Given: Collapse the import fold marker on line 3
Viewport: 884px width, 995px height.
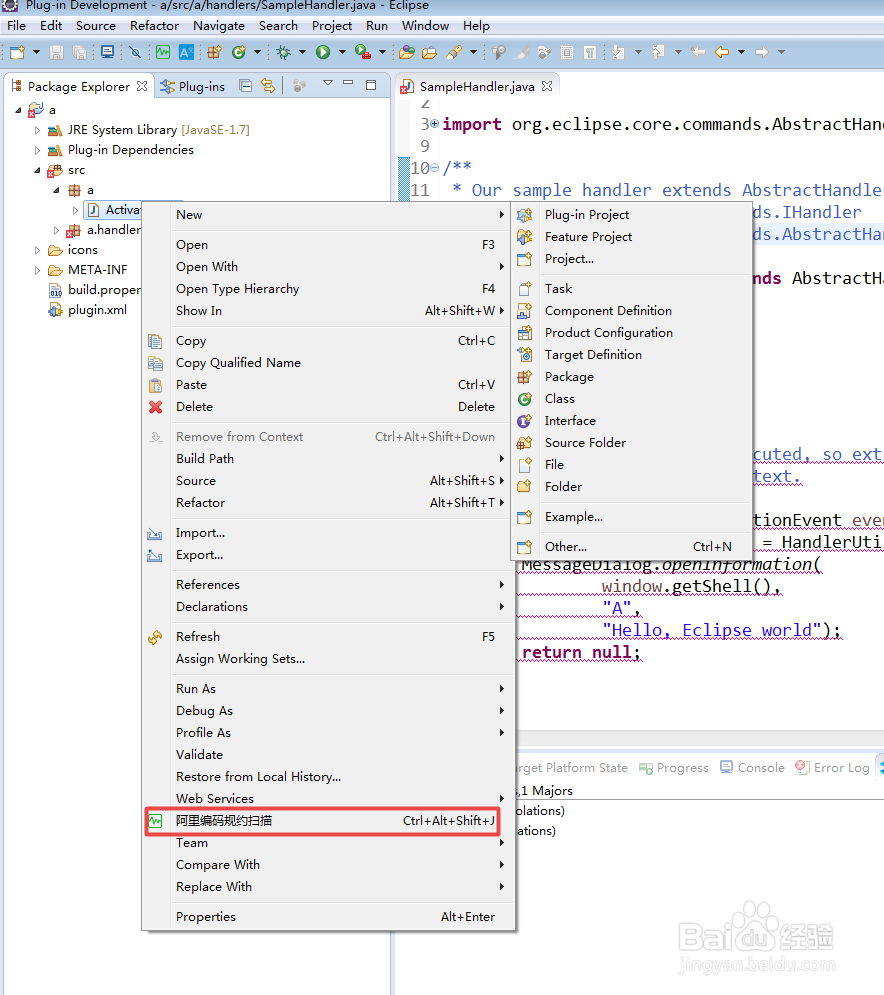Looking at the screenshot, I should pyautogui.click(x=435, y=123).
